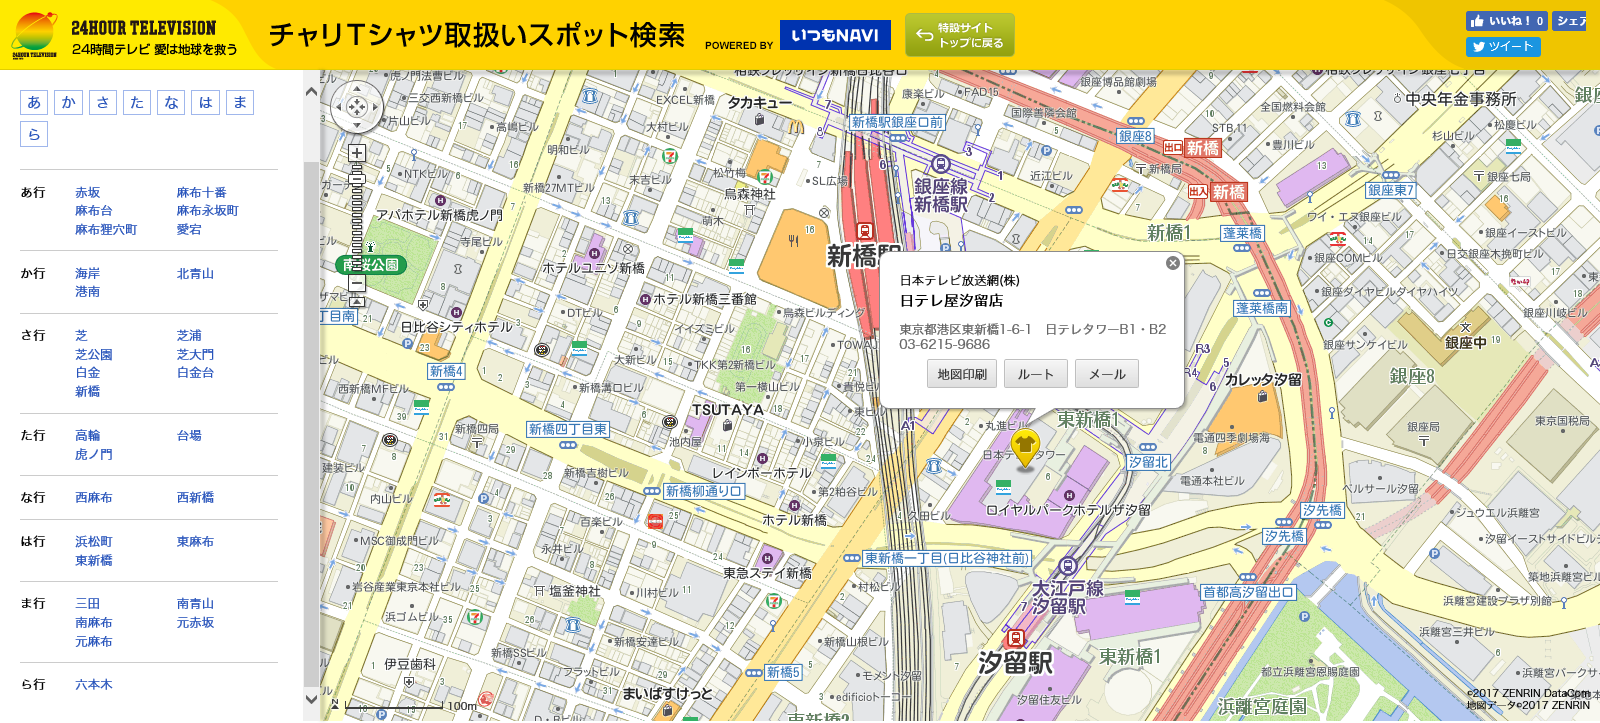Click the 7-Eleven icon near 大村ビル
Image resolution: width=1600 pixels, height=723 pixels.
pyautogui.click(x=669, y=156)
